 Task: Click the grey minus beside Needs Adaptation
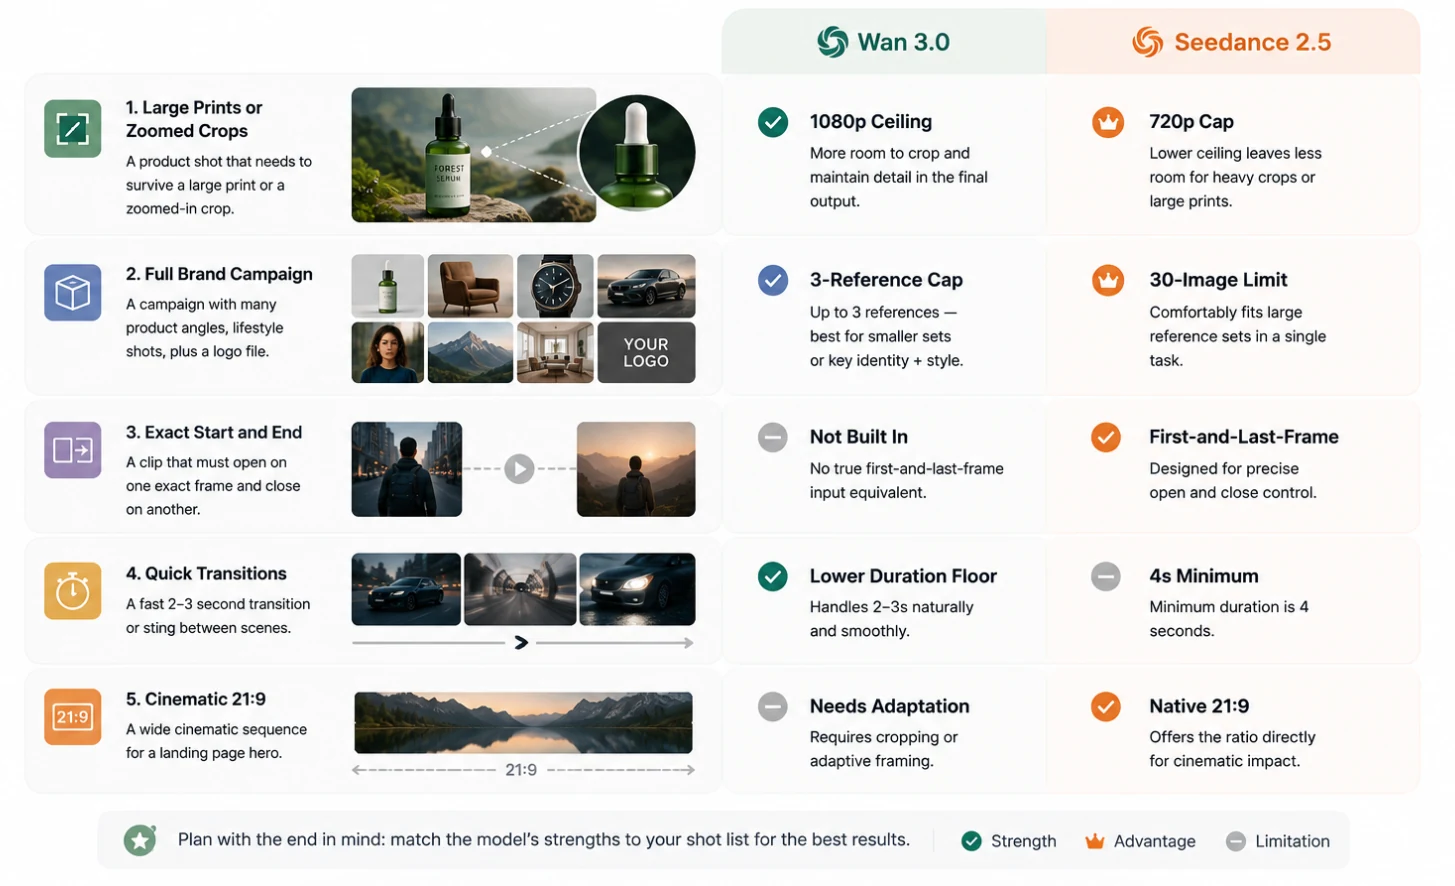pyautogui.click(x=772, y=706)
